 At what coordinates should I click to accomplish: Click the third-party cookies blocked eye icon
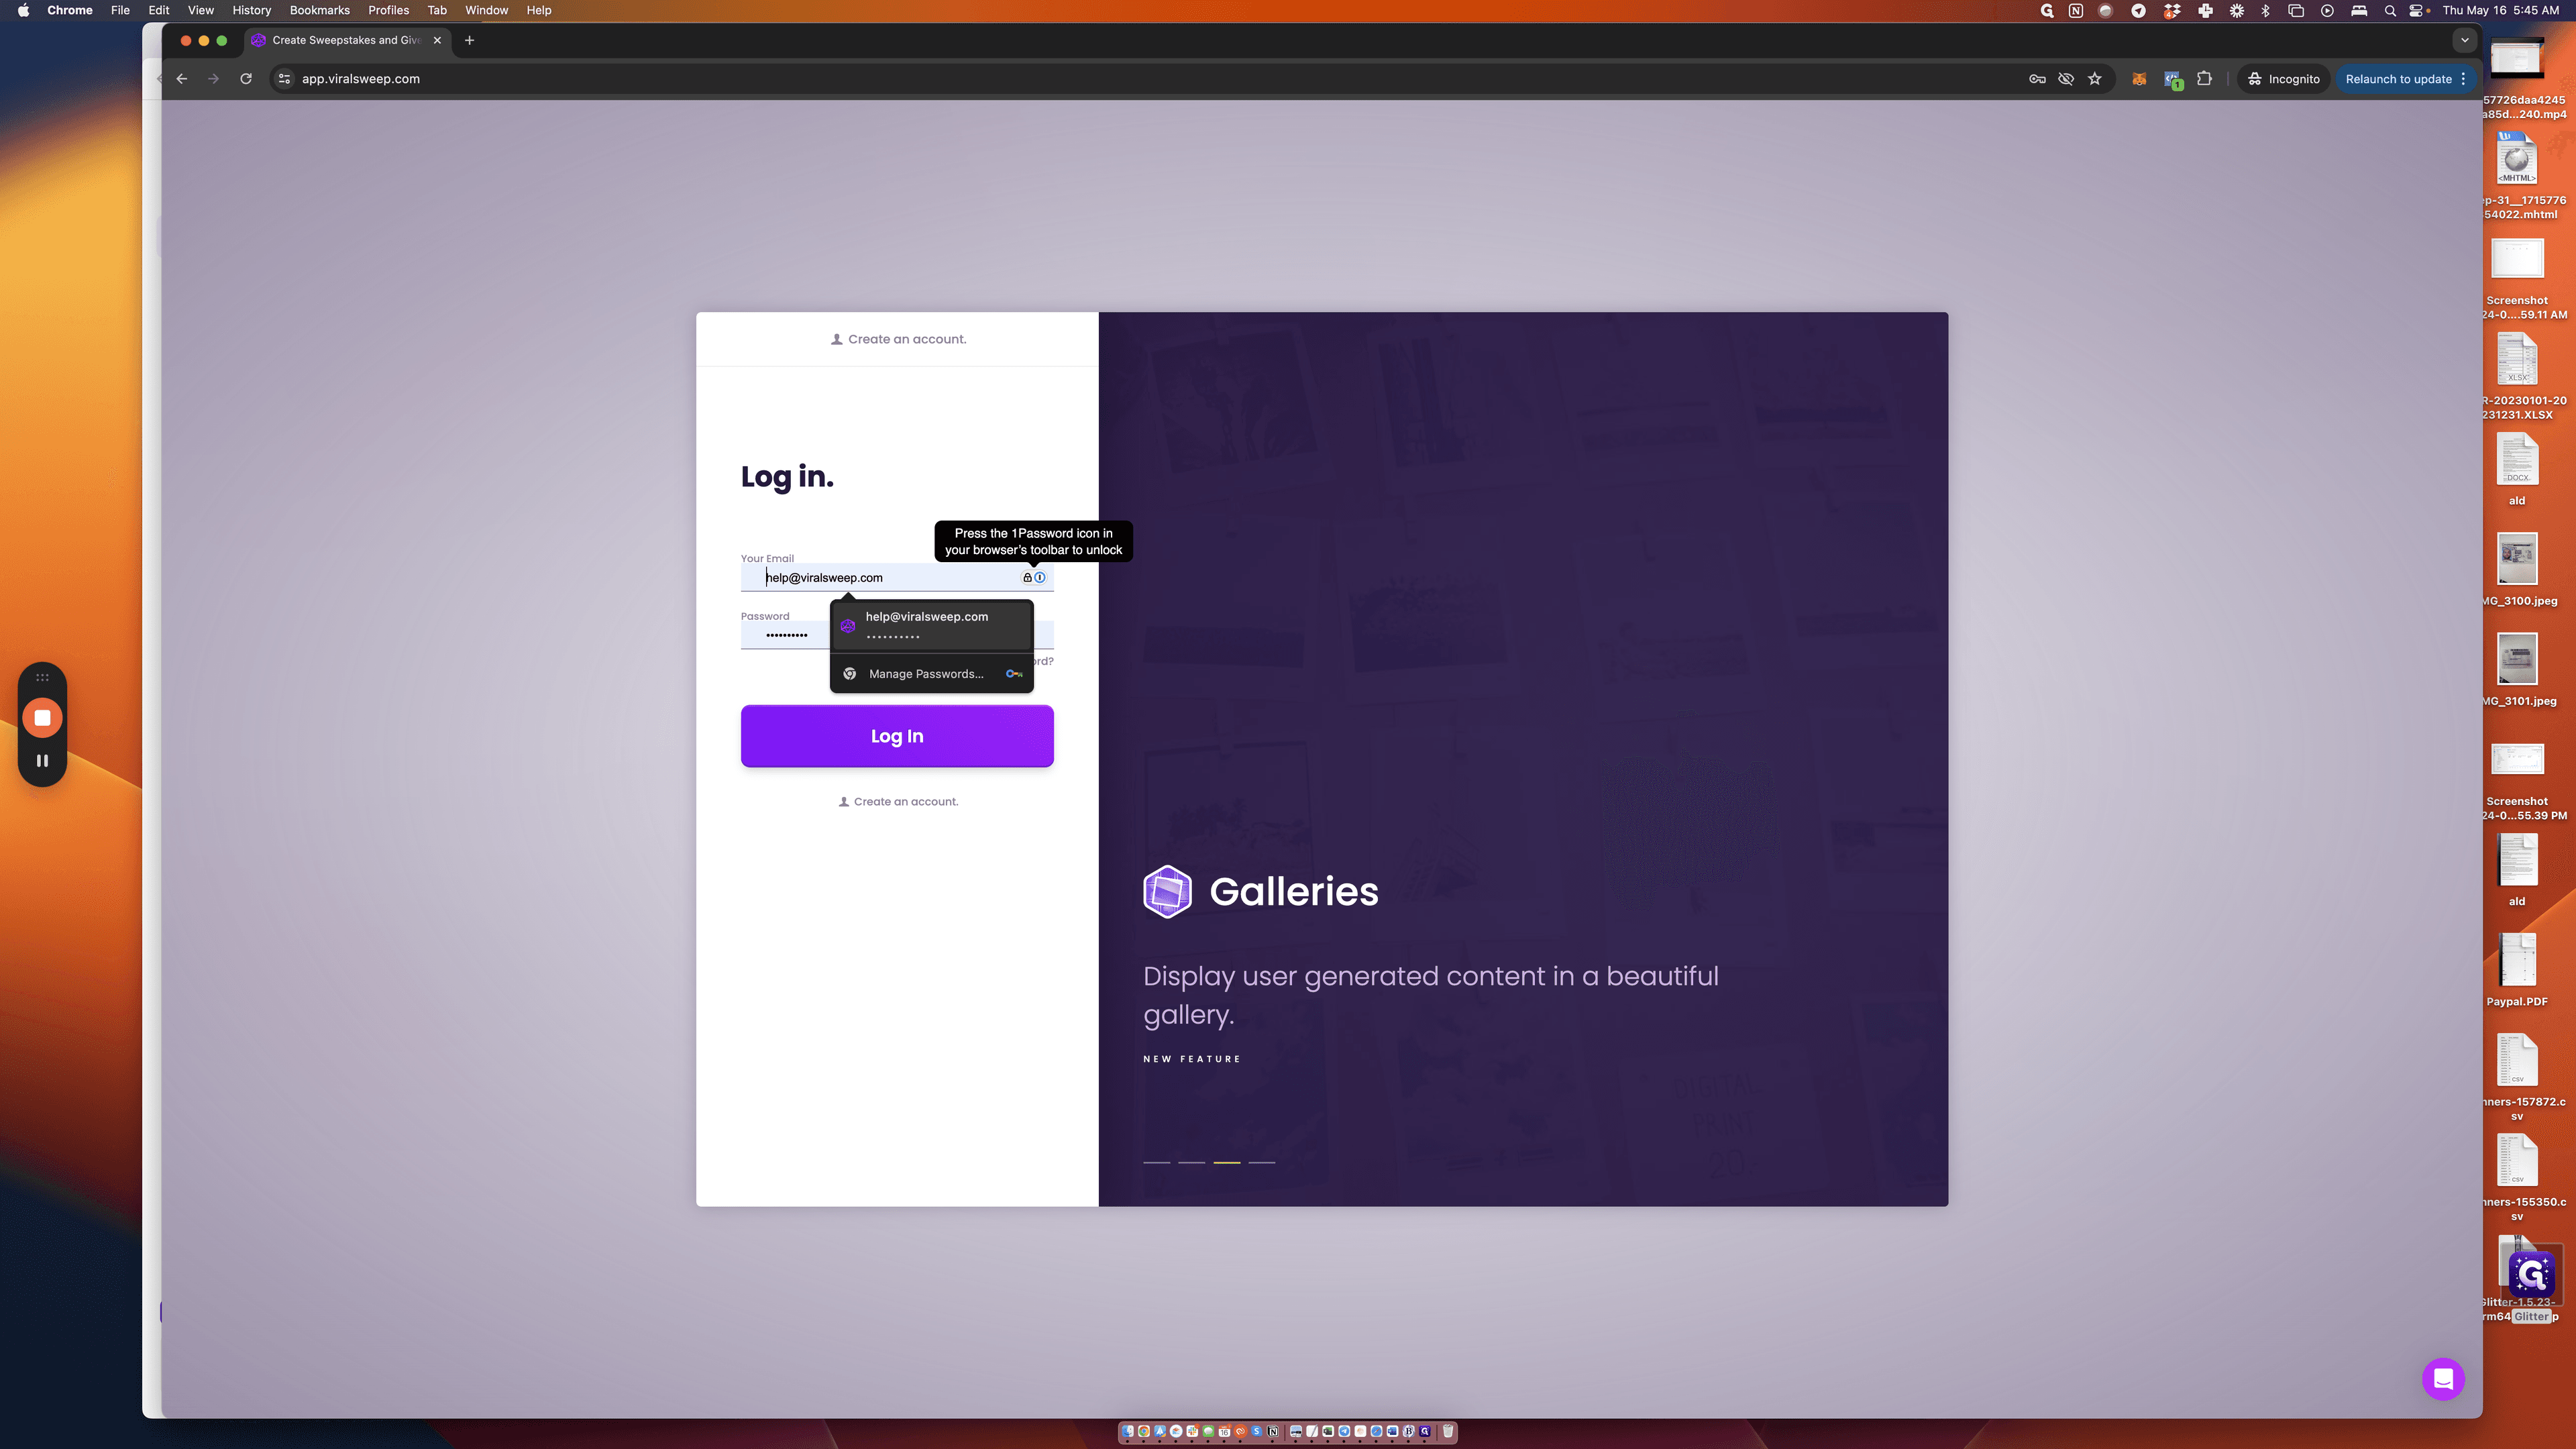[x=2065, y=79]
